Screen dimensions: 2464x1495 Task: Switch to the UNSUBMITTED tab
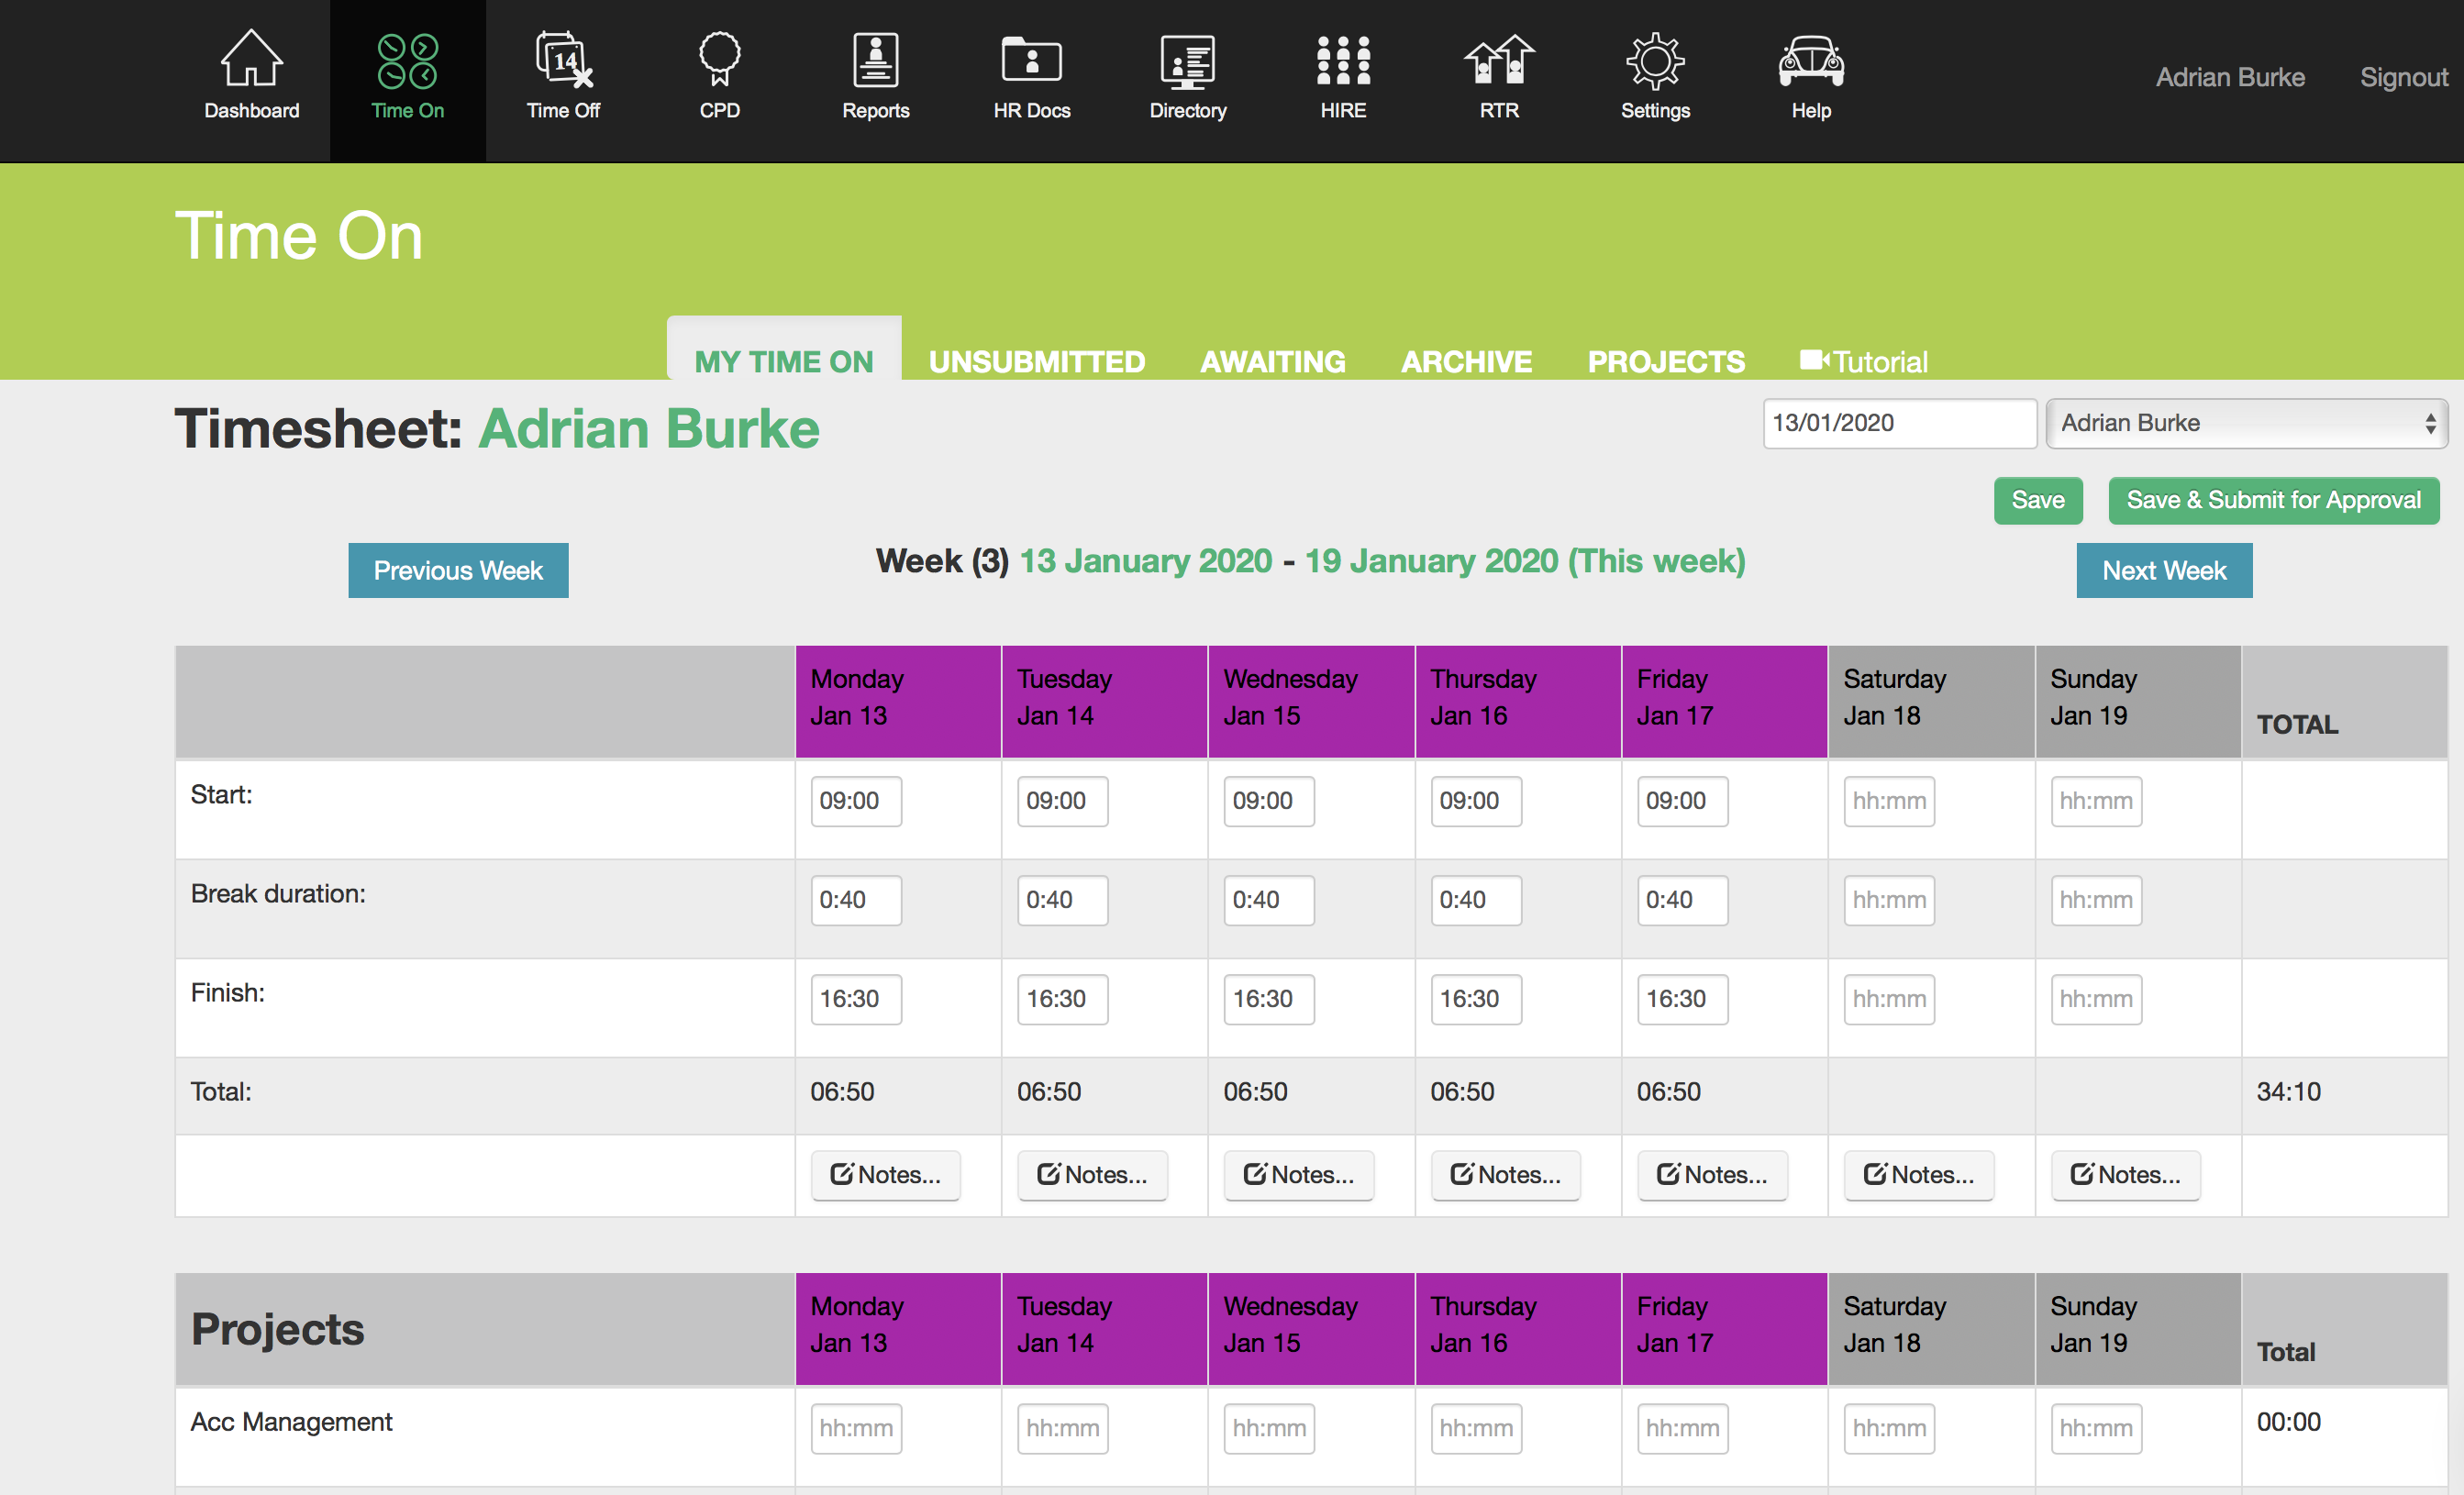click(x=1036, y=361)
